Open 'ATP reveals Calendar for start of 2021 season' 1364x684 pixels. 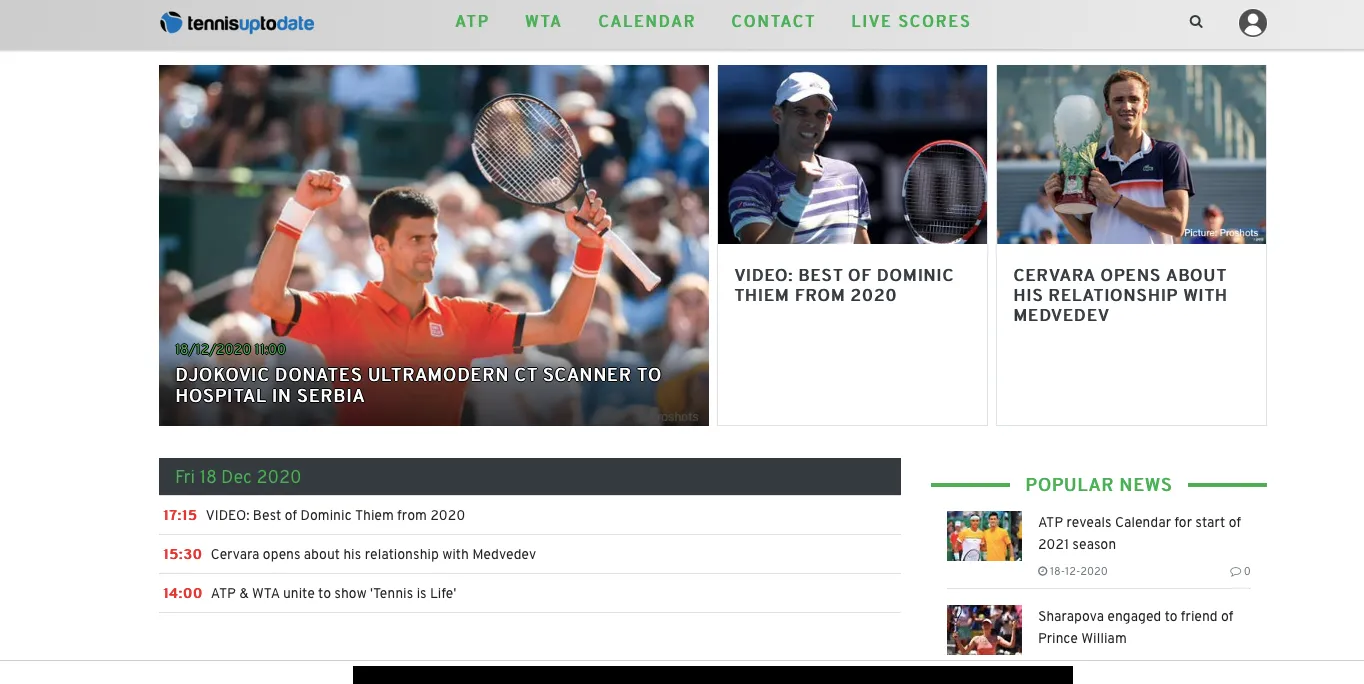(x=1138, y=533)
